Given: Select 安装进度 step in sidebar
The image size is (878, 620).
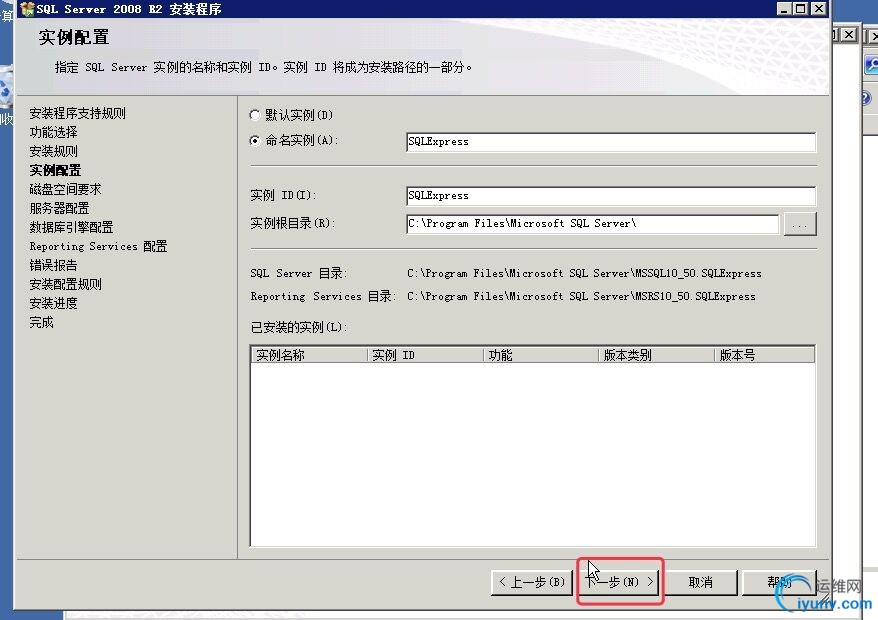Looking at the screenshot, I should click(53, 304).
